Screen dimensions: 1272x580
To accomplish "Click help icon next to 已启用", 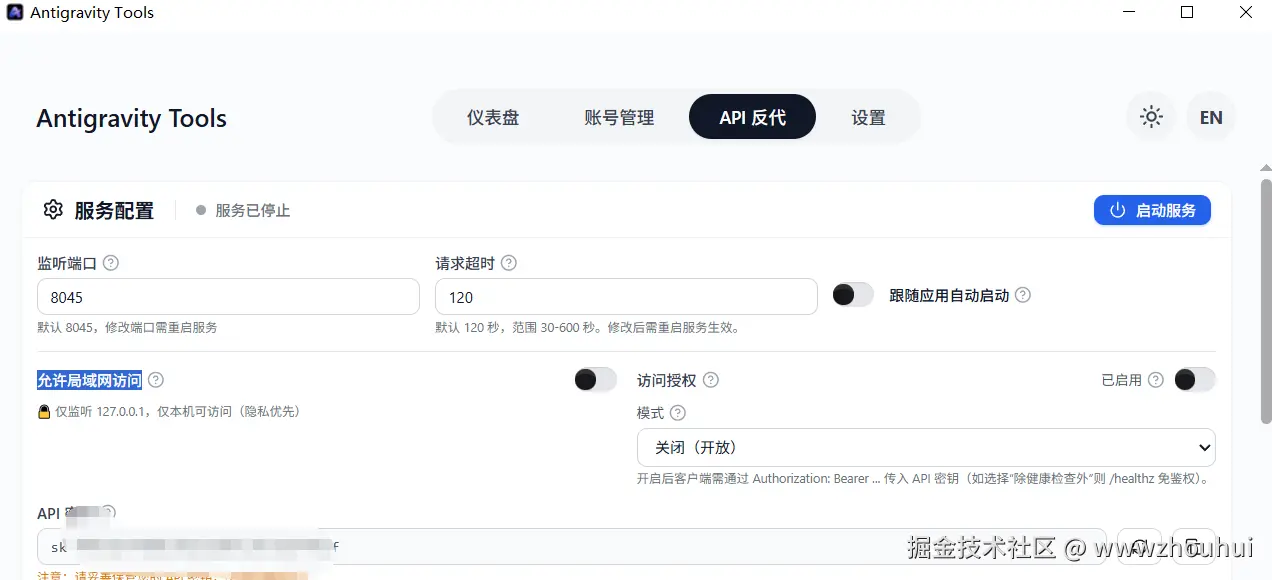I will tap(1156, 380).
